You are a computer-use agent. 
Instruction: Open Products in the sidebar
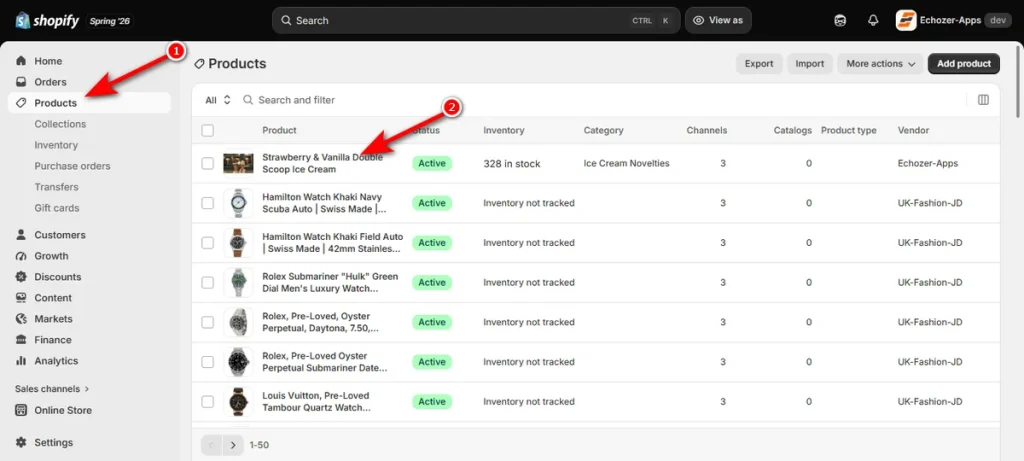(89, 103)
